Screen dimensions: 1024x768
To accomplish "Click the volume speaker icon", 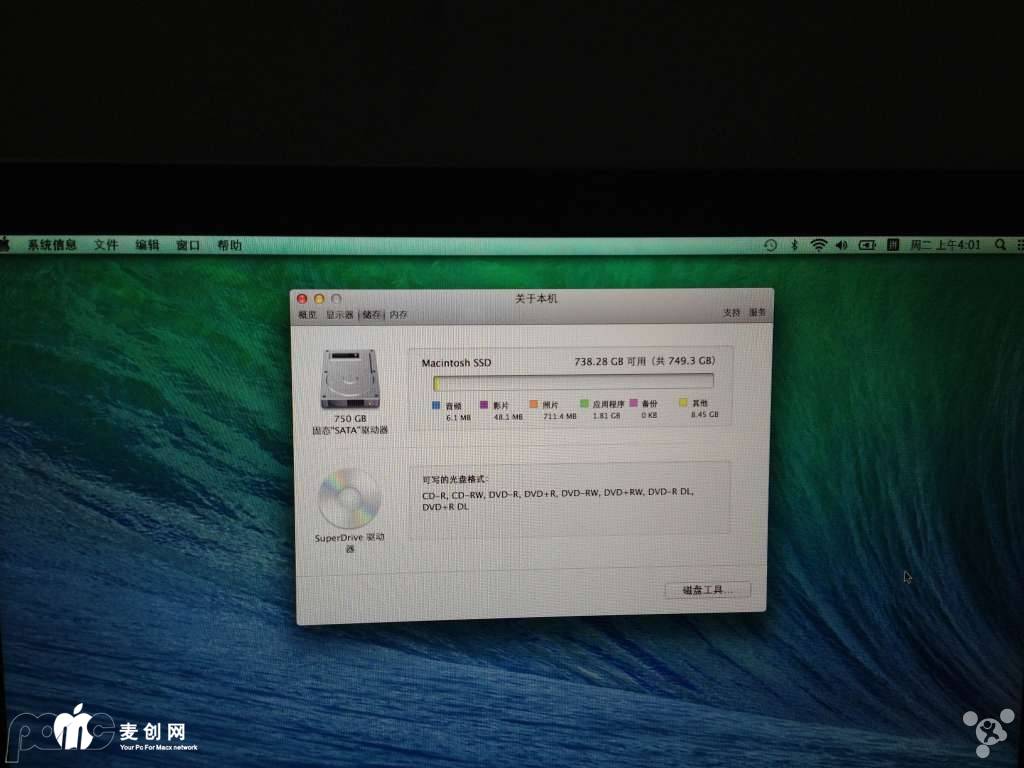I will tap(841, 245).
